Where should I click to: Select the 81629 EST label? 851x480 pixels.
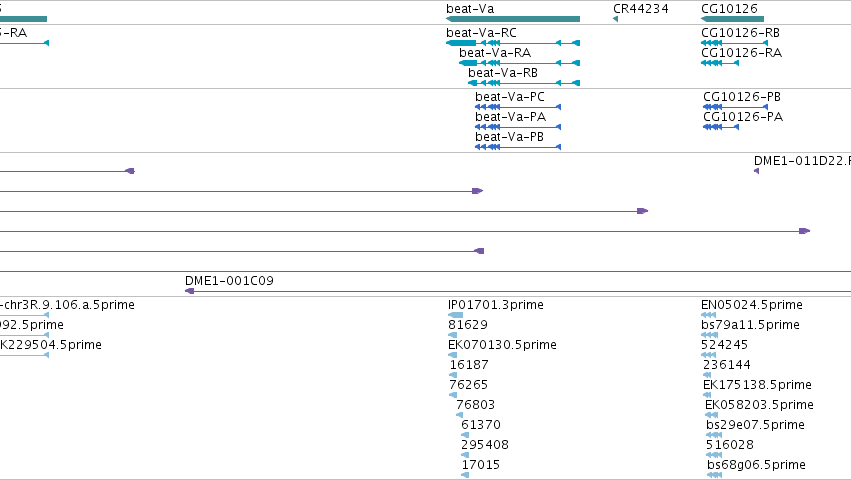pyautogui.click(x=468, y=325)
